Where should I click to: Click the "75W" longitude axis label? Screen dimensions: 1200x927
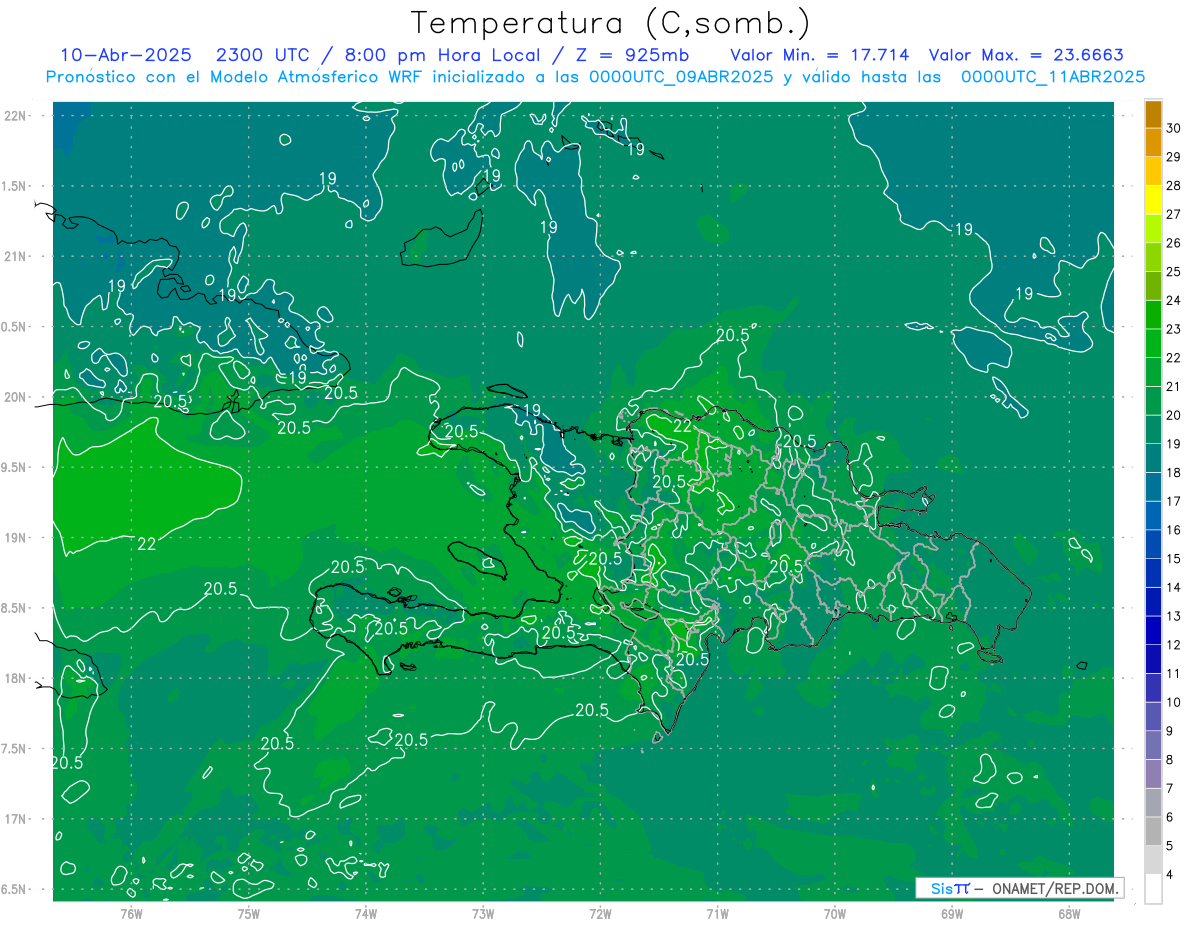249,913
